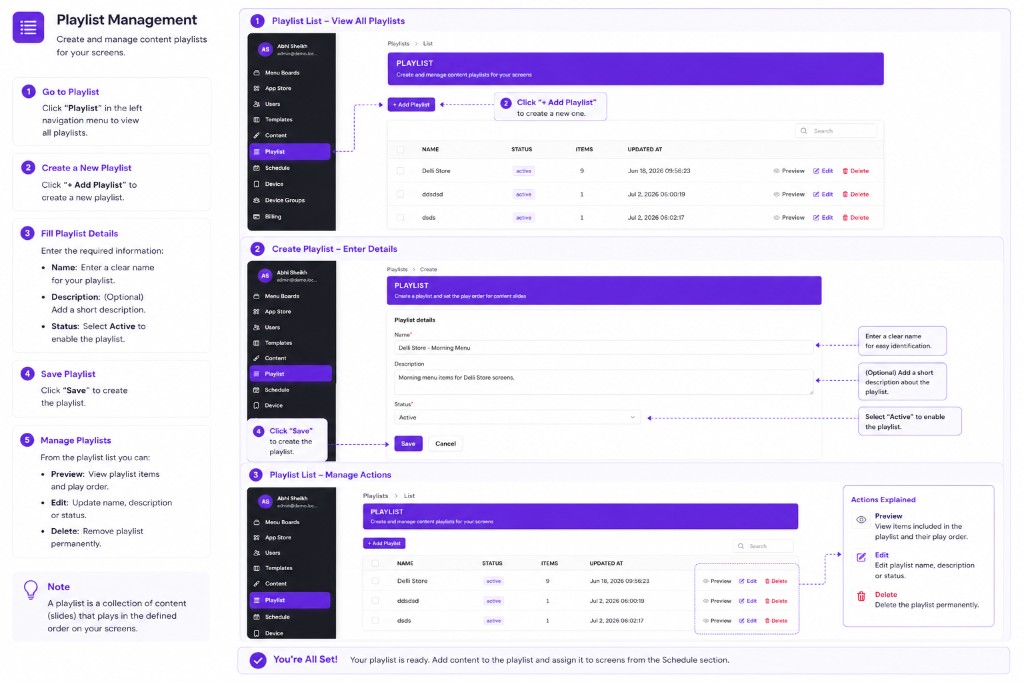Click 'Jun 18, 2026 09:56:23' in View All Playlists
This screenshot has height=682, width=1024.
tap(659, 170)
